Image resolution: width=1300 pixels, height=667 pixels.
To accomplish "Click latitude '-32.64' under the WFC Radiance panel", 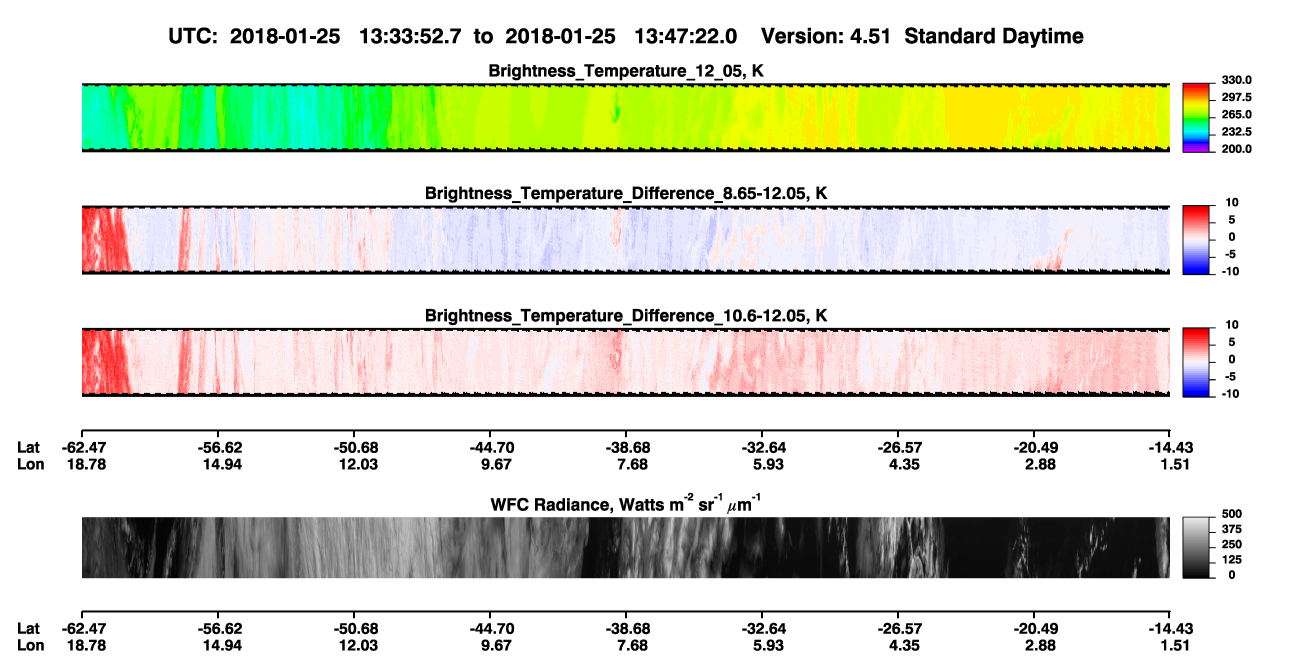I will point(762,629).
